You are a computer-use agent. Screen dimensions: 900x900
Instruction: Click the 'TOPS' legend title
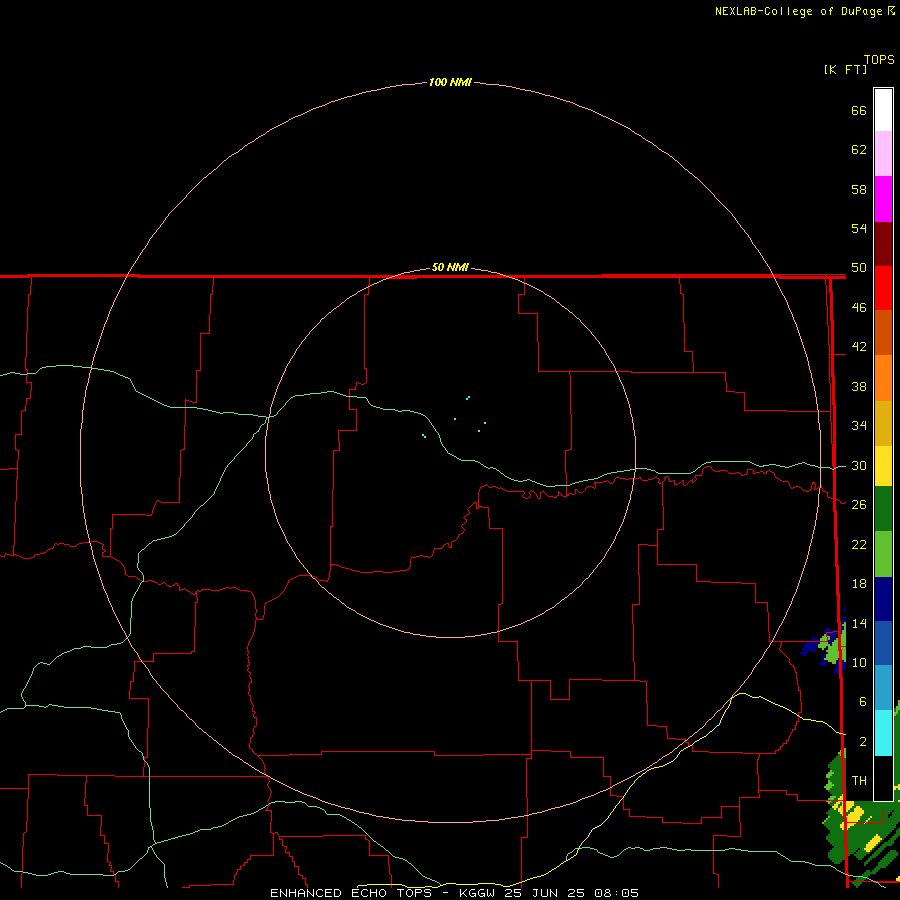[x=879, y=59]
